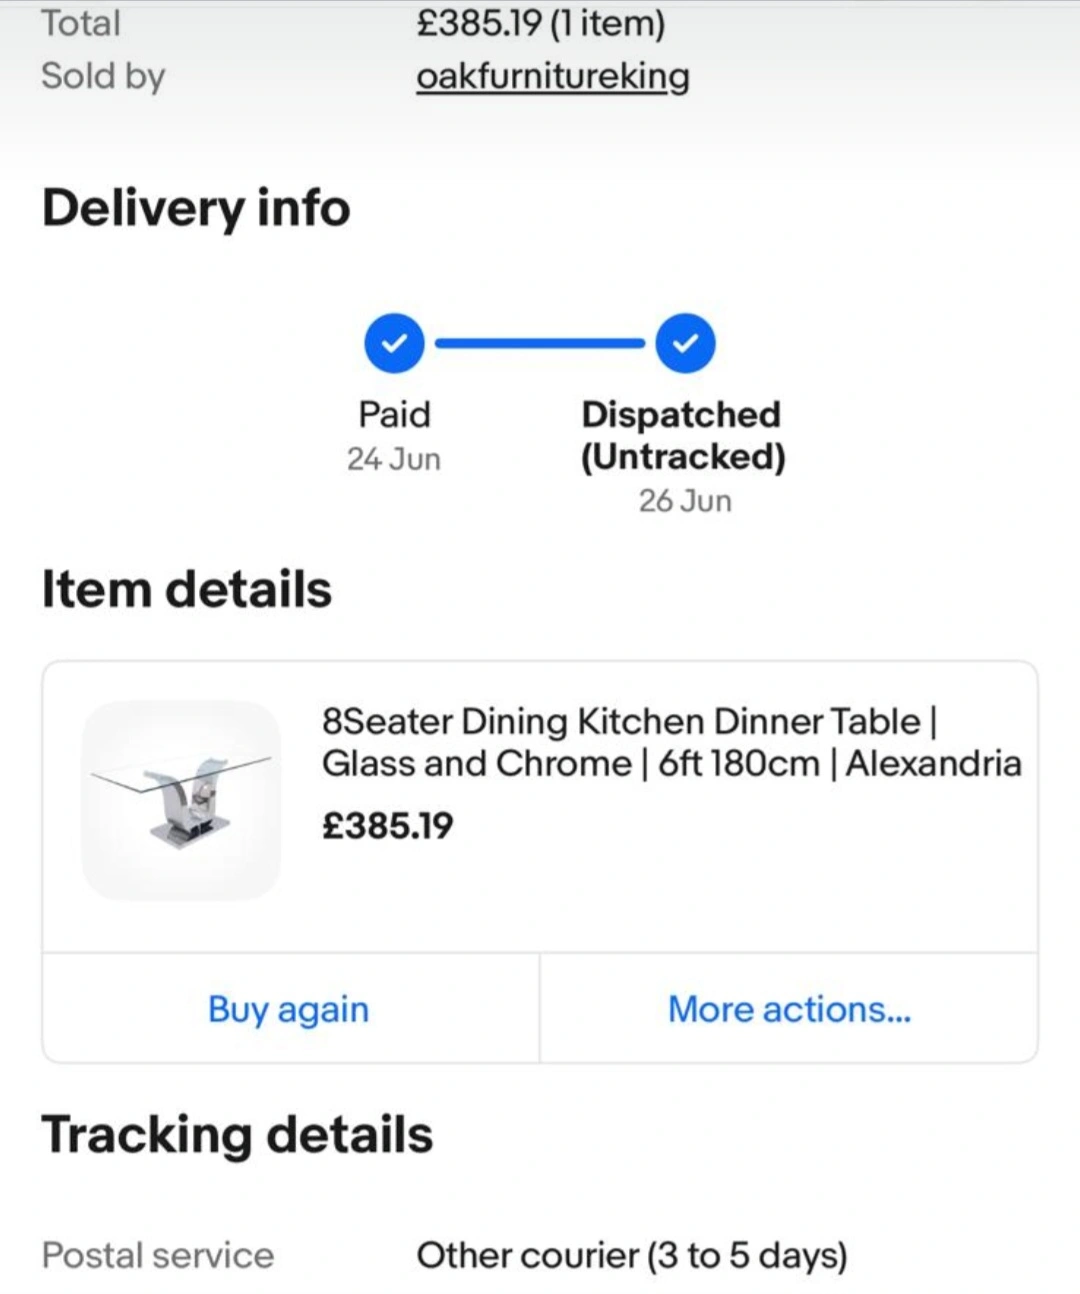Click the 24 Jun paid date
1080x1294 pixels.
pos(394,459)
